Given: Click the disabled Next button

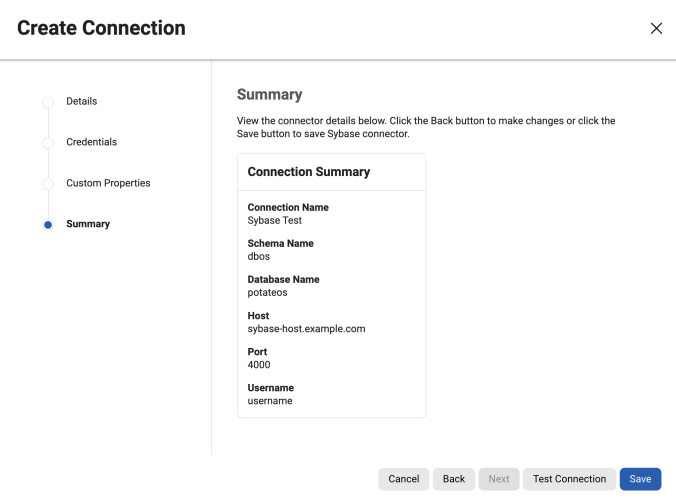Looking at the screenshot, I should click(x=499, y=479).
